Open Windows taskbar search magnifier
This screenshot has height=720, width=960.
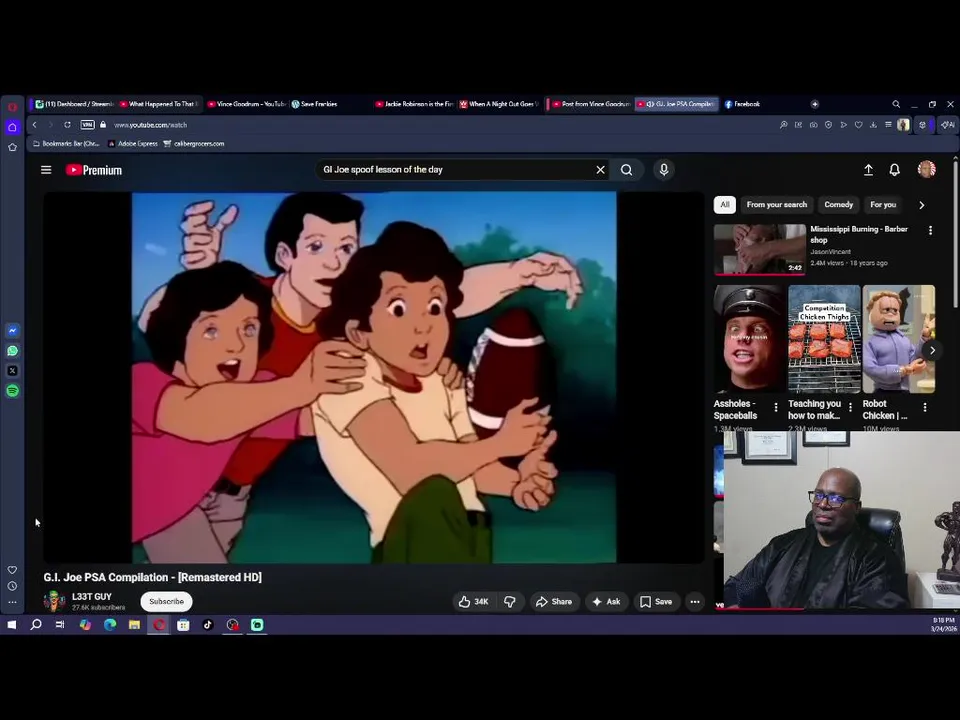click(x=36, y=624)
